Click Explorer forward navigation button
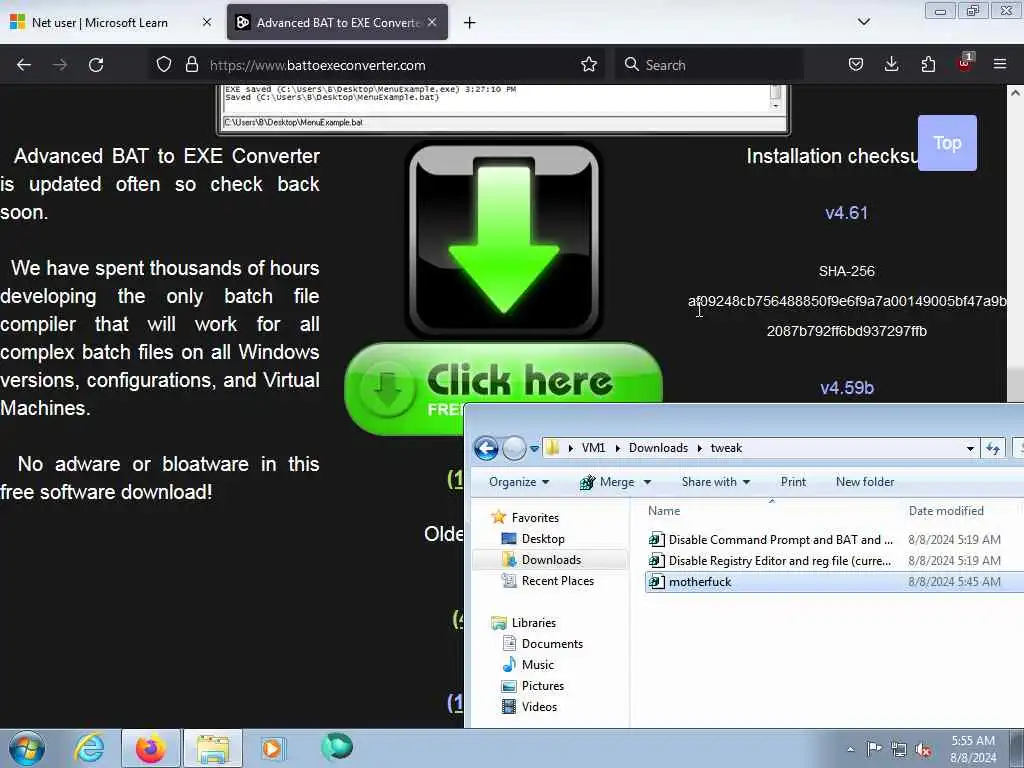1024x768 pixels. point(514,448)
